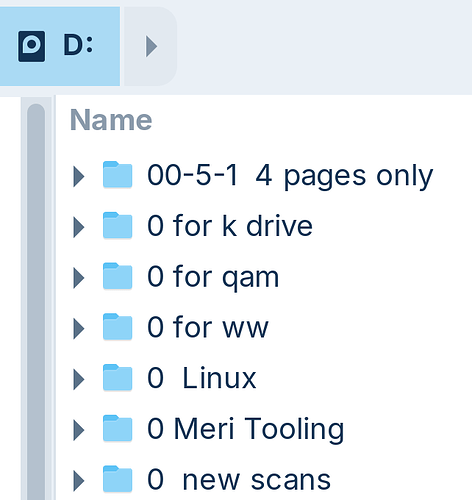This screenshot has width=472, height=500.
Task: Expand the '0 new scans' folder
Action: [79, 481]
